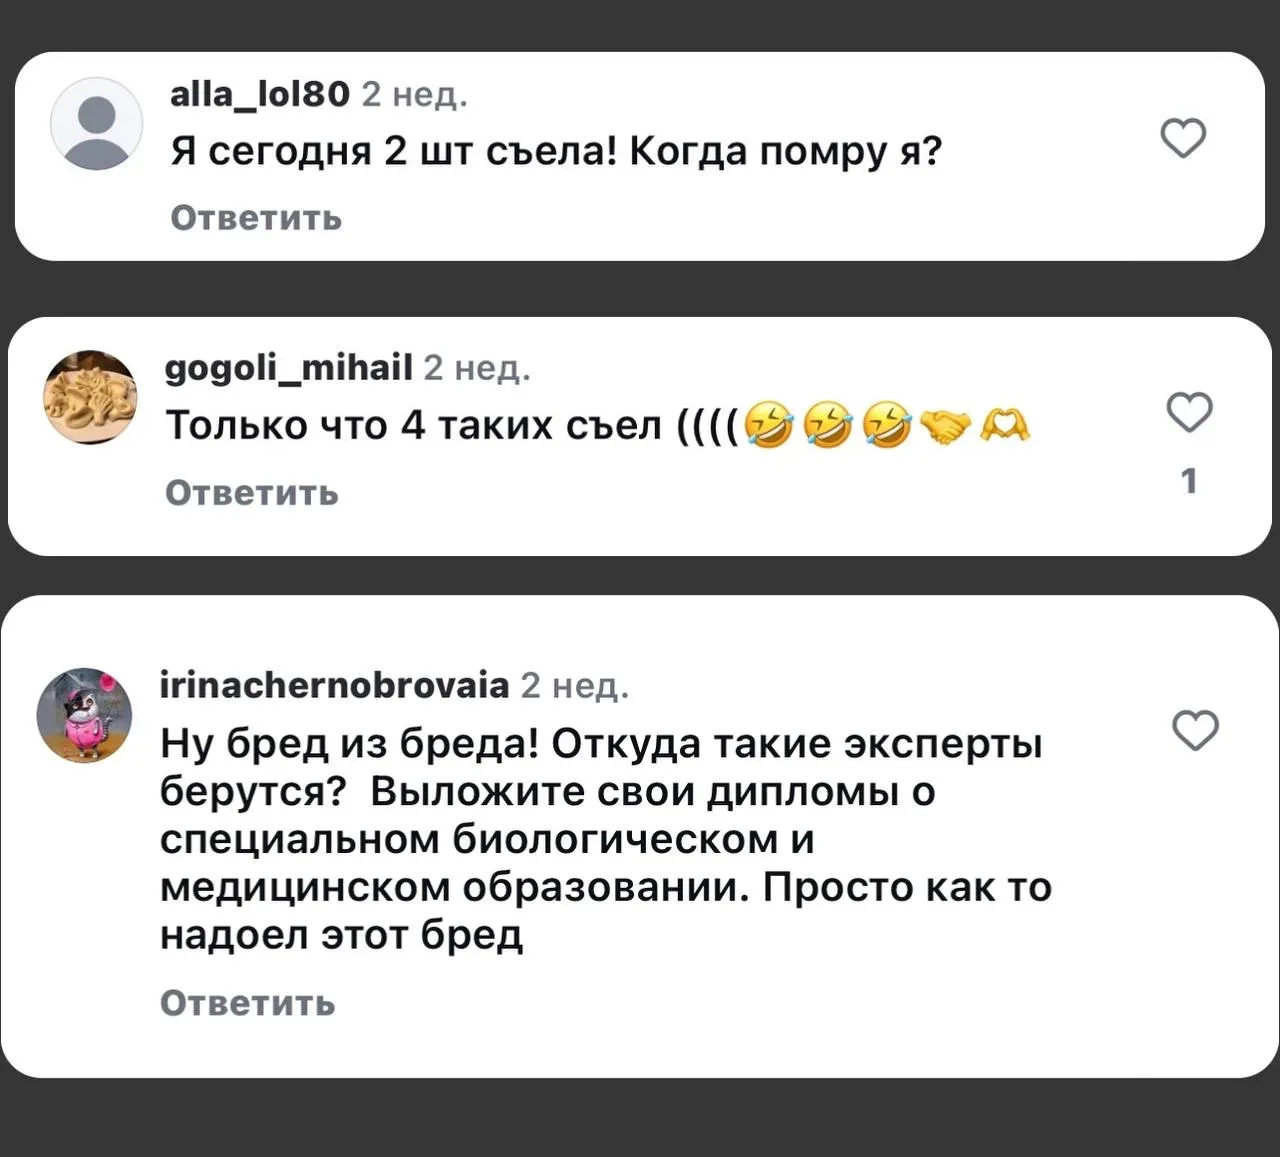Click the comment text "Только что 4 таких съел"
The height and width of the screenshot is (1157, 1280).
click(414, 426)
